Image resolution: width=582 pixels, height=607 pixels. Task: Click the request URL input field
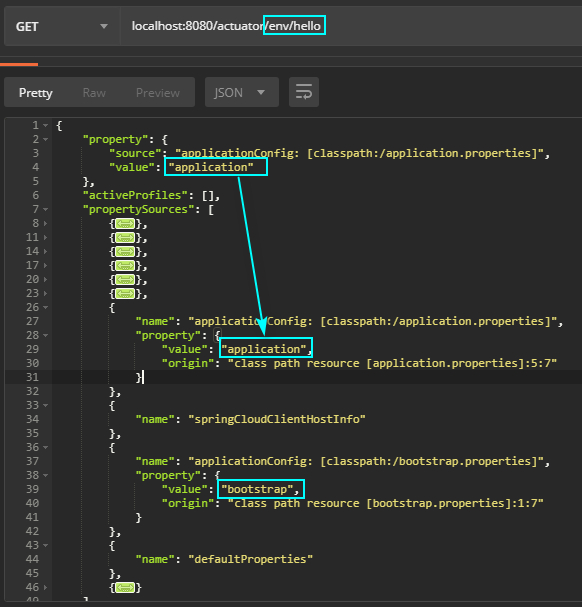pos(350,26)
